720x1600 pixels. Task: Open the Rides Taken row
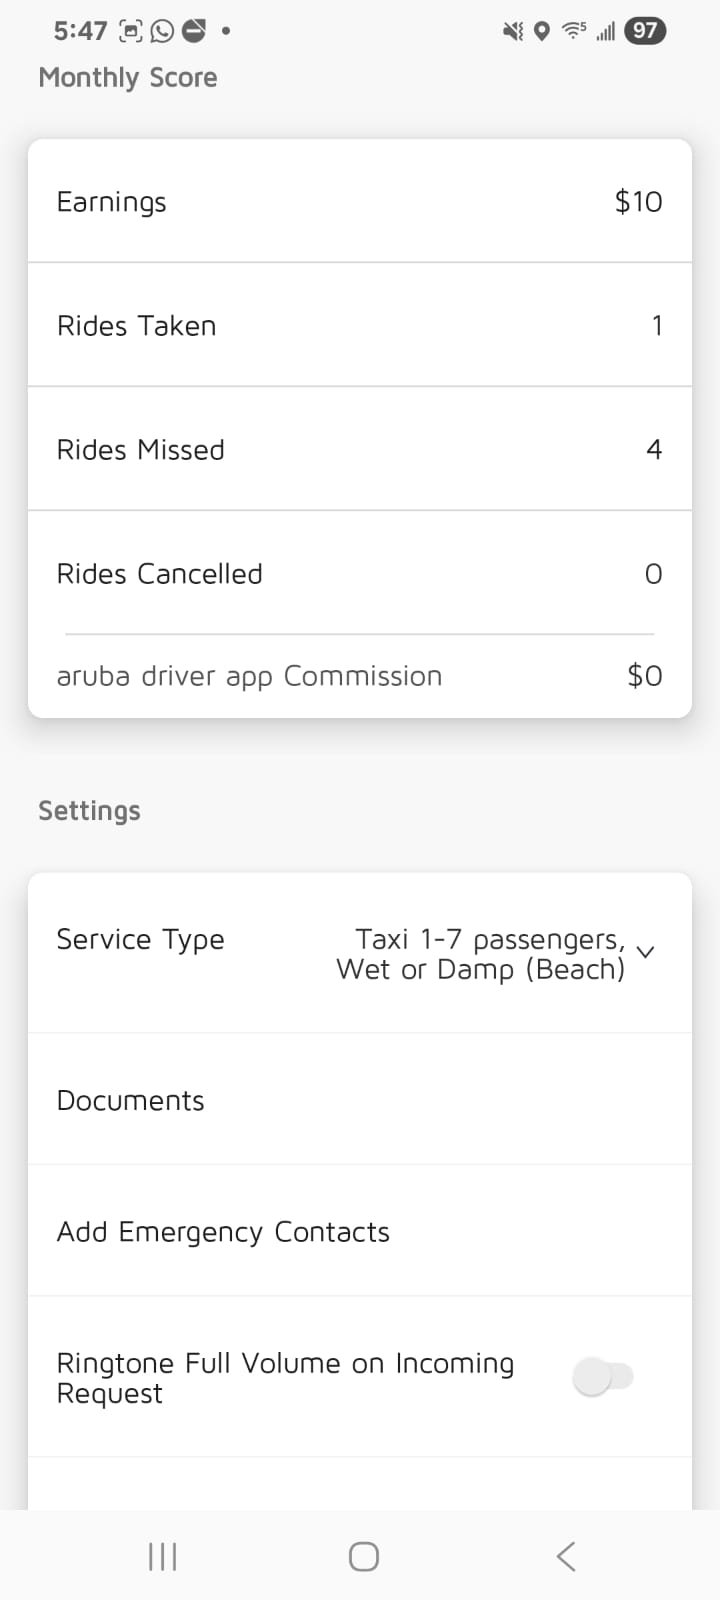point(360,325)
